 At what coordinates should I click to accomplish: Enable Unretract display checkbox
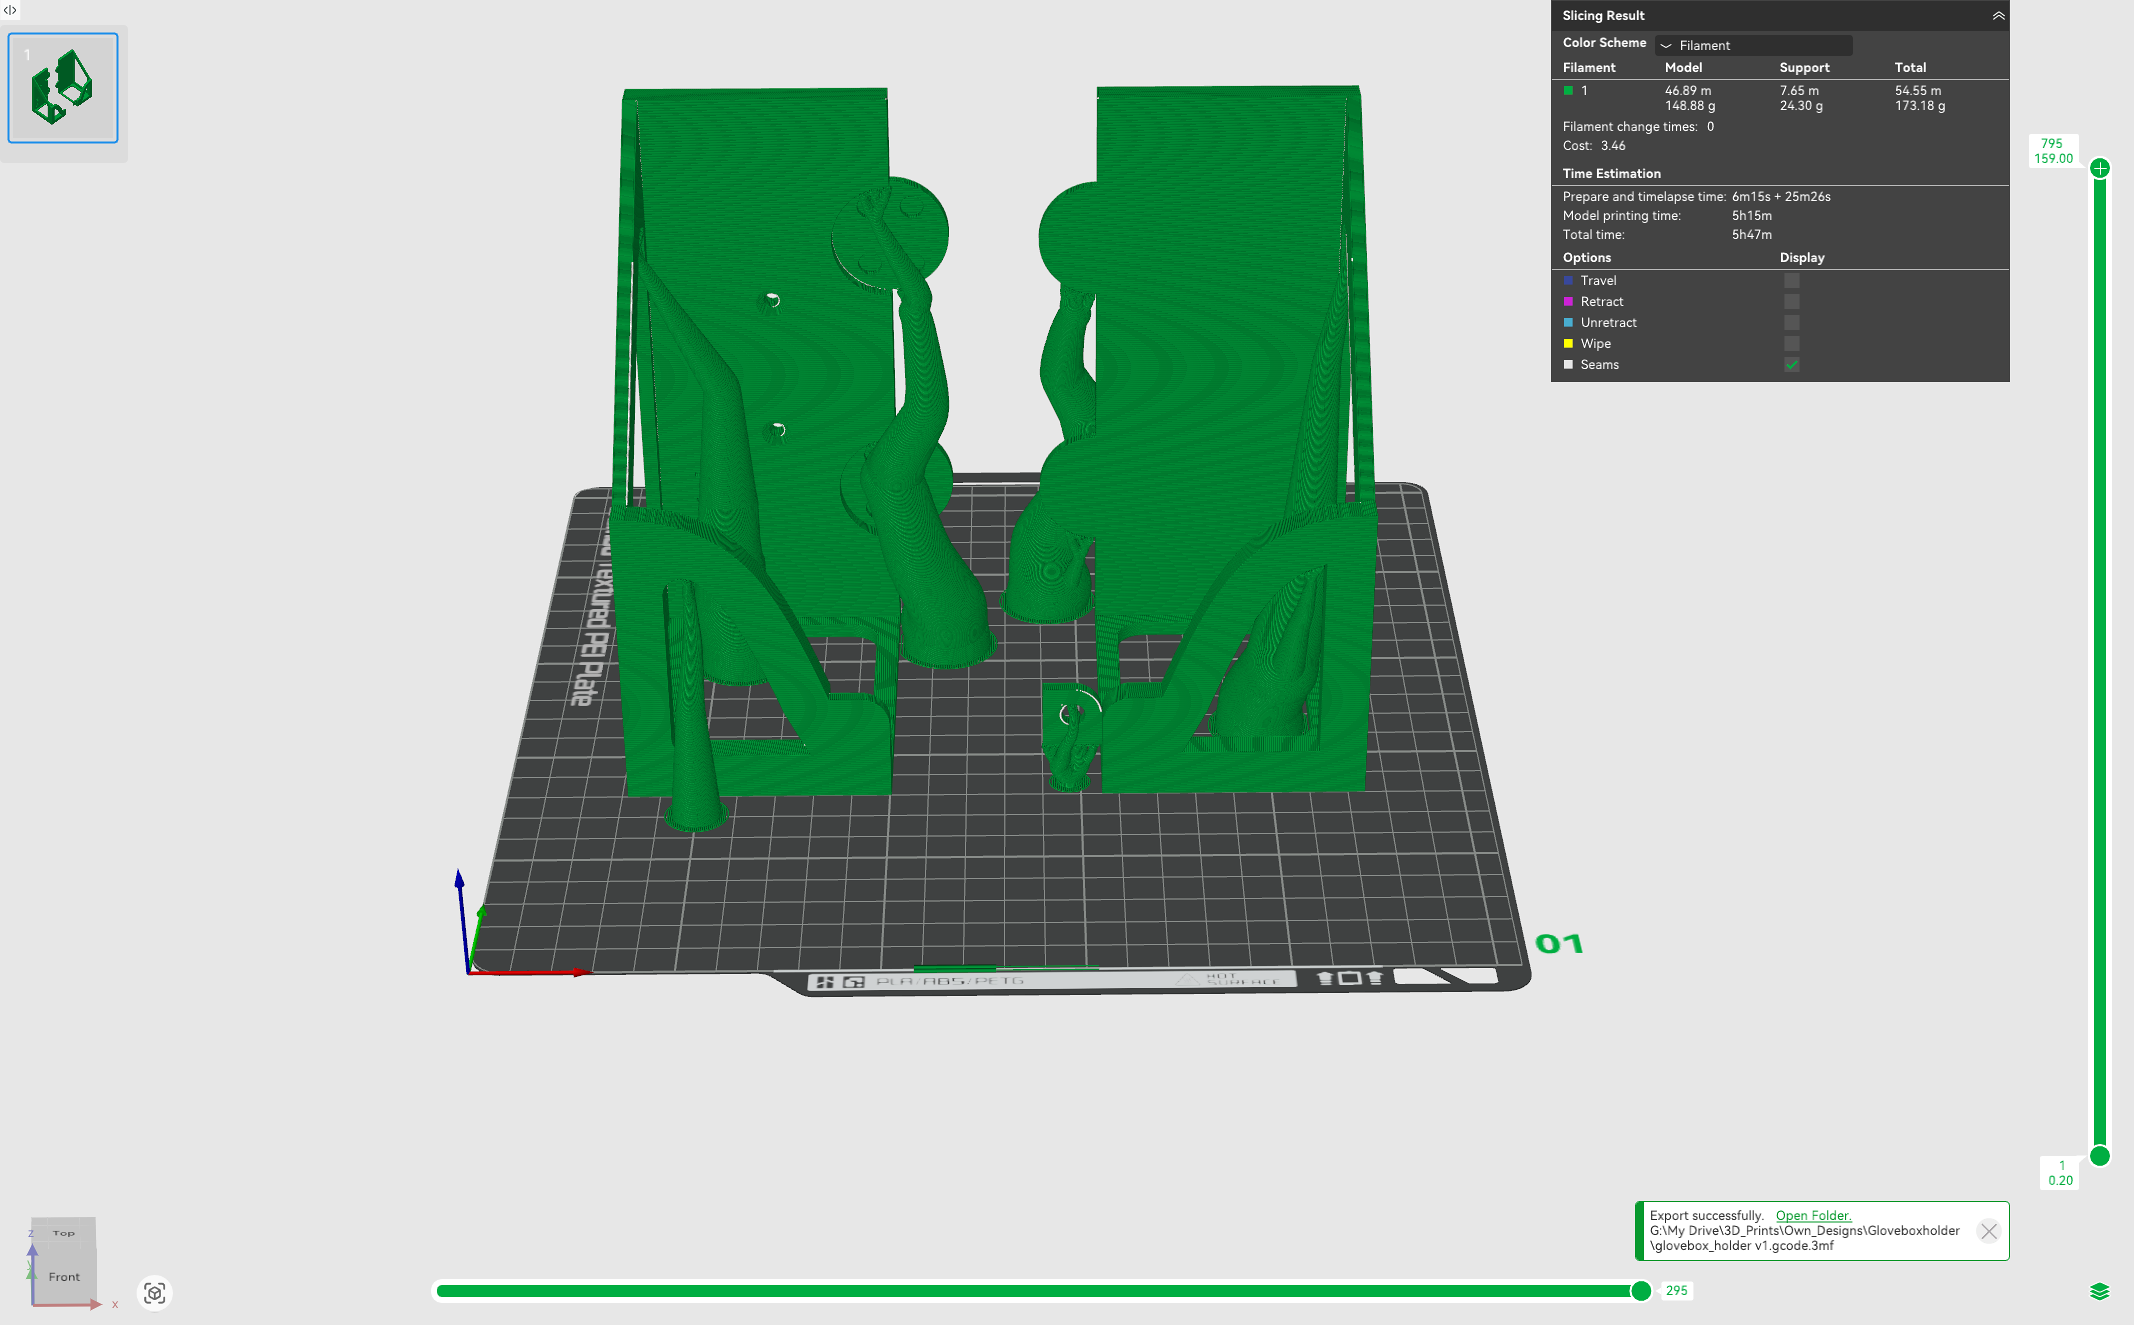[x=1792, y=323]
